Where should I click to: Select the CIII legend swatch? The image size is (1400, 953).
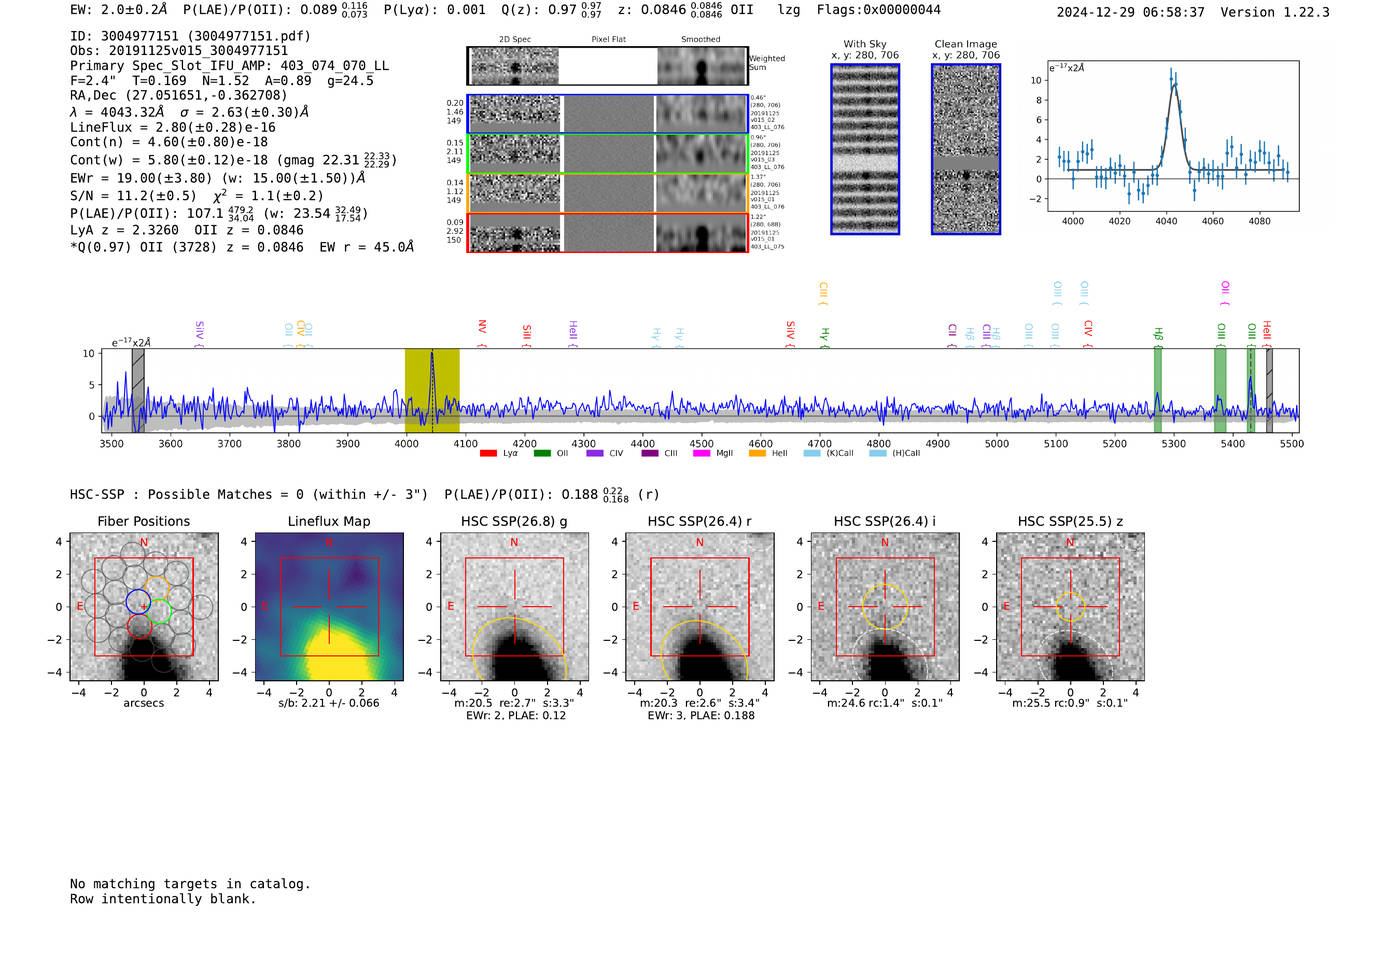[x=650, y=453]
